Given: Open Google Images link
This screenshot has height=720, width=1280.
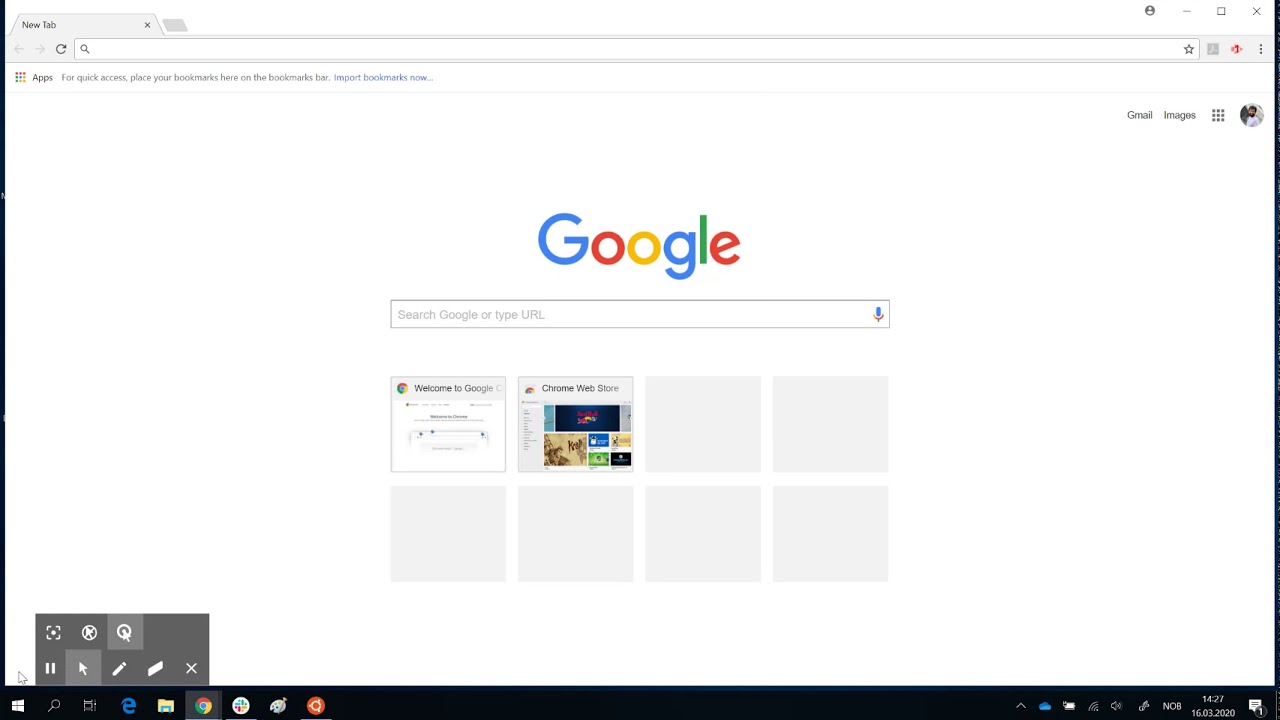Looking at the screenshot, I should point(1180,115).
